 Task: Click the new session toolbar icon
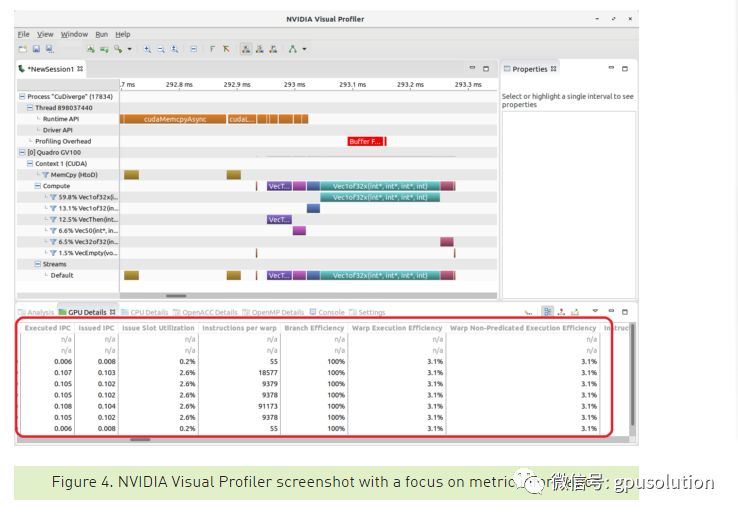coord(23,49)
